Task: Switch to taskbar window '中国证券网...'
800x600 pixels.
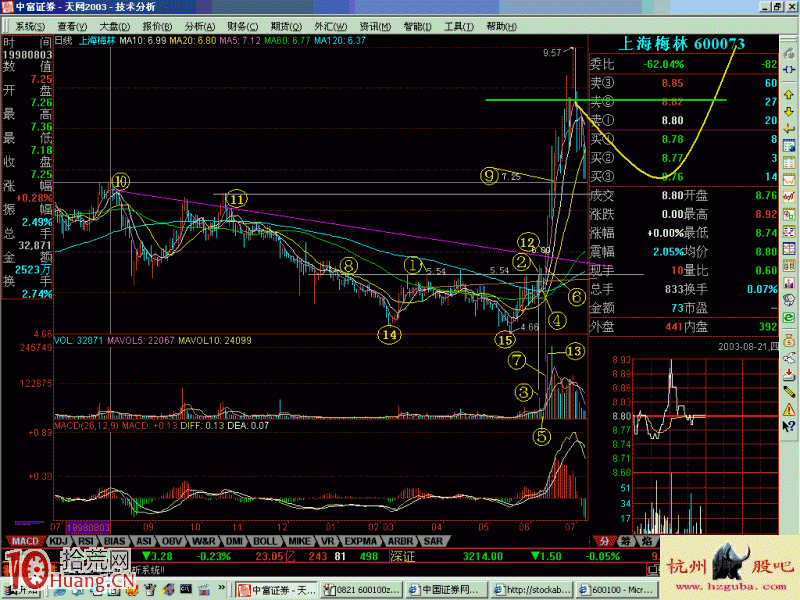Action: 446,590
